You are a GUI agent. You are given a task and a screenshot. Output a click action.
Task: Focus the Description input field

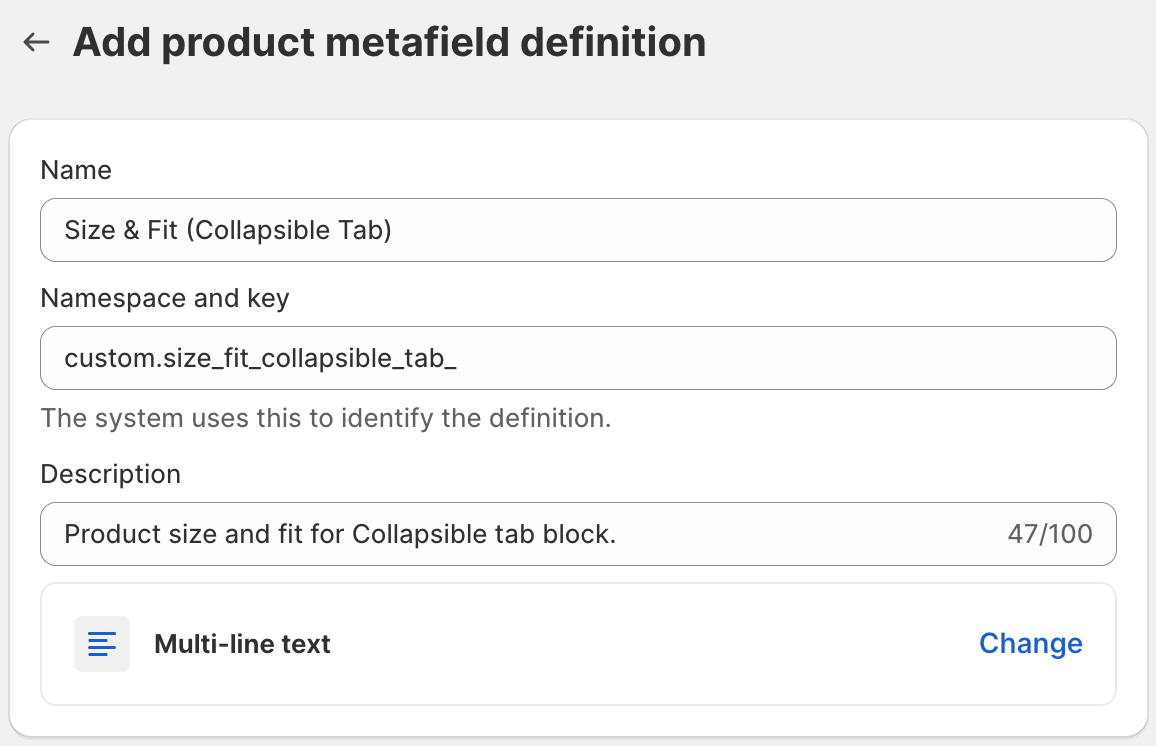800,534
